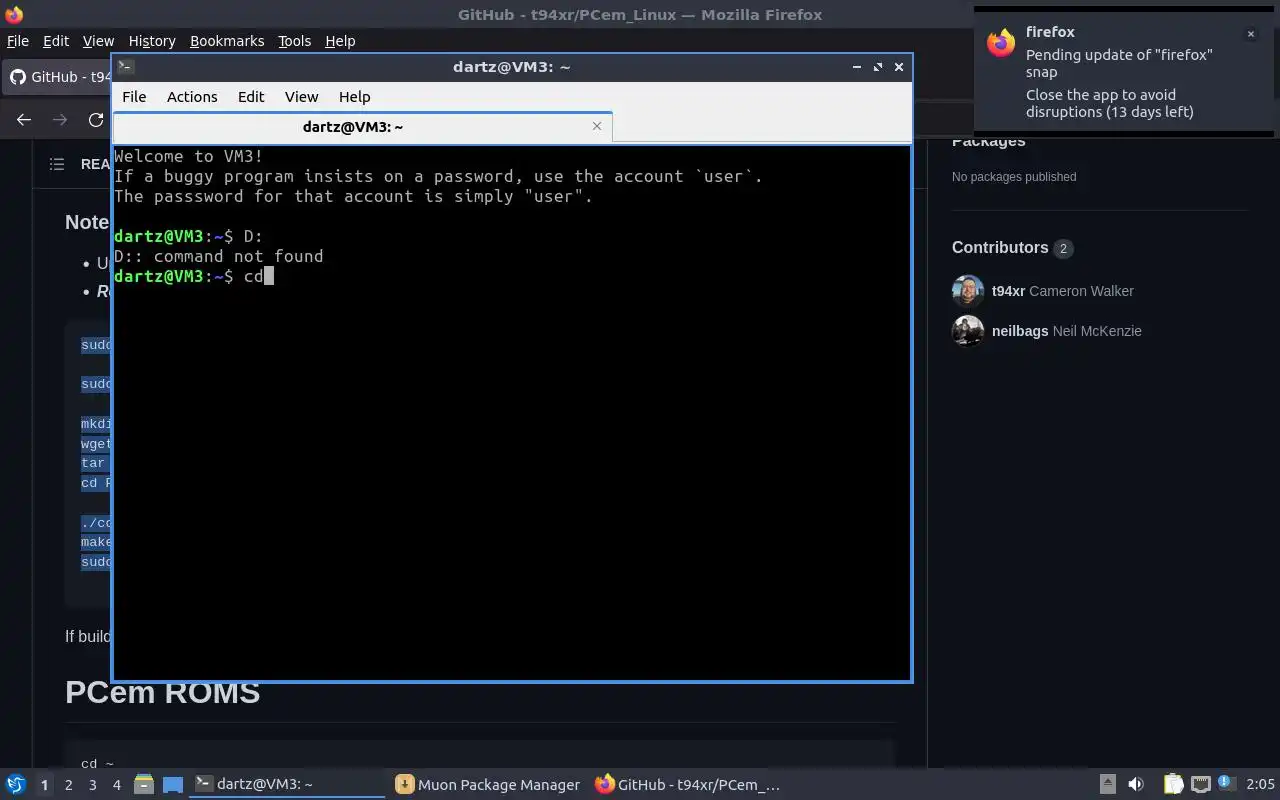Switch to Muon Package Manager in the taskbar
Image resolution: width=1280 pixels, height=800 pixels.
click(488, 785)
